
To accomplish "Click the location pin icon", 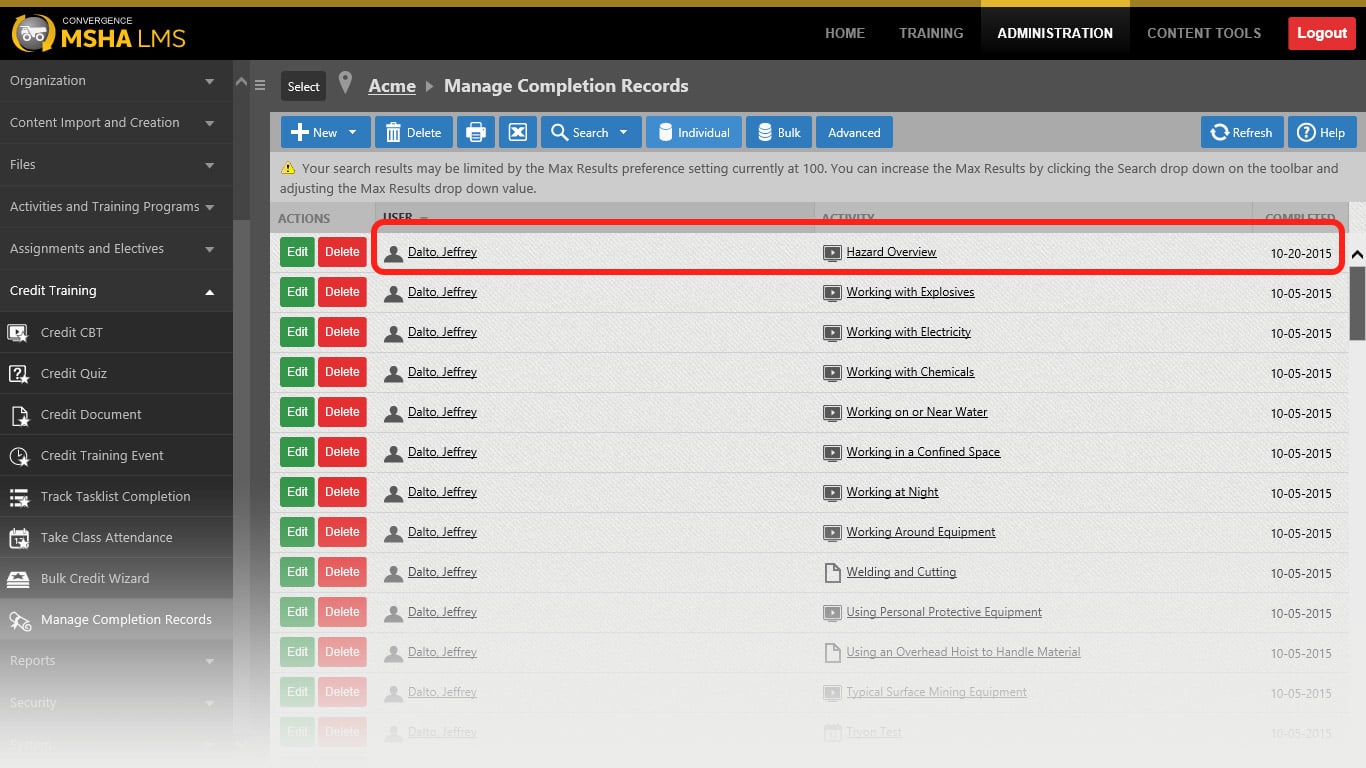I will click(345, 84).
